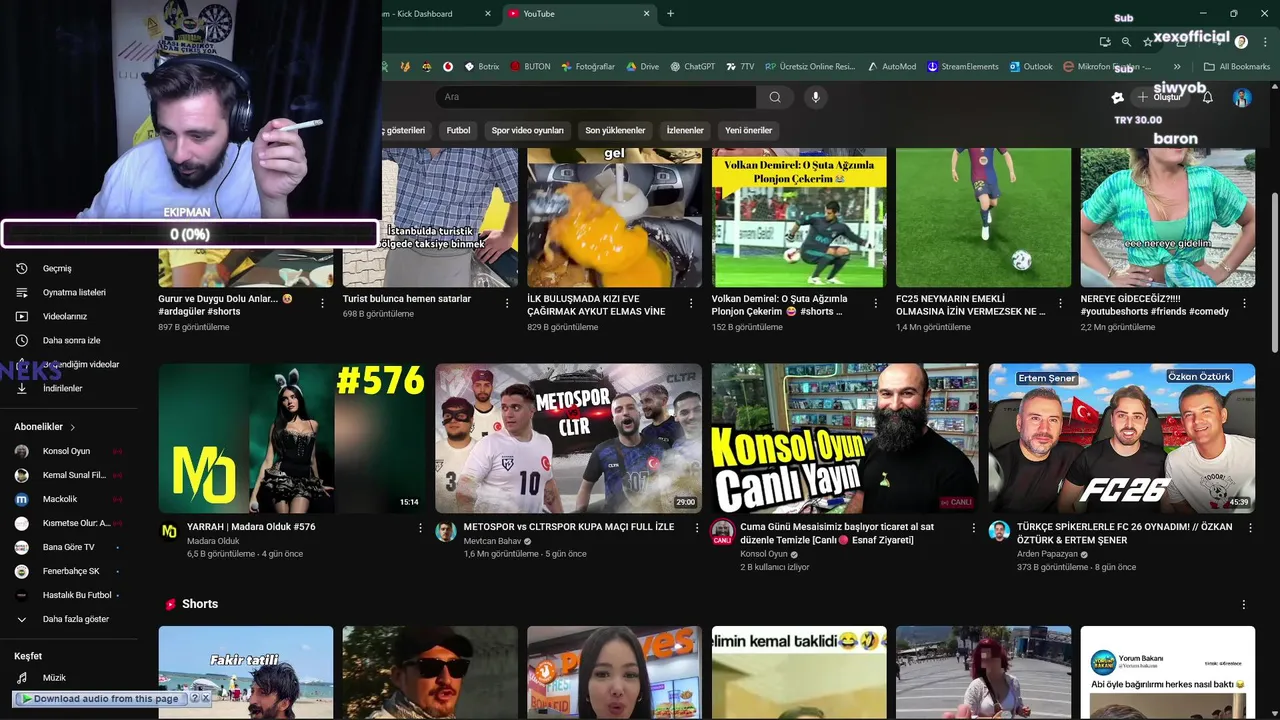Open METOSPOR vs CLTRSPOR video thumbnail

(x=568, y=438)
